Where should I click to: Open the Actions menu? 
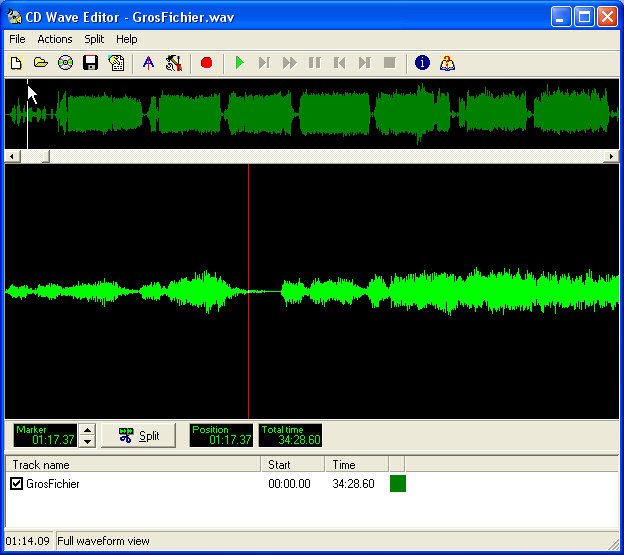coord(55,39)
